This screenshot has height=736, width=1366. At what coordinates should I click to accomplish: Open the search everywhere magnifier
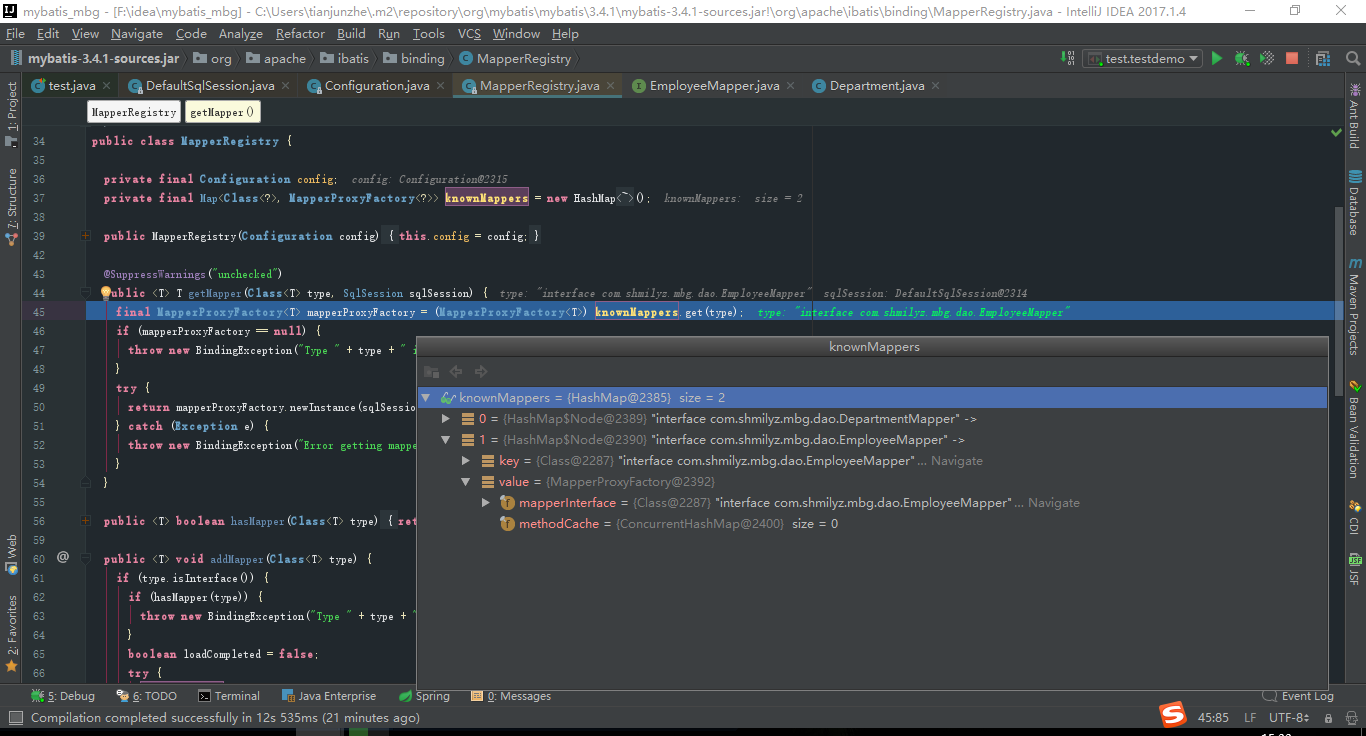1352,59
